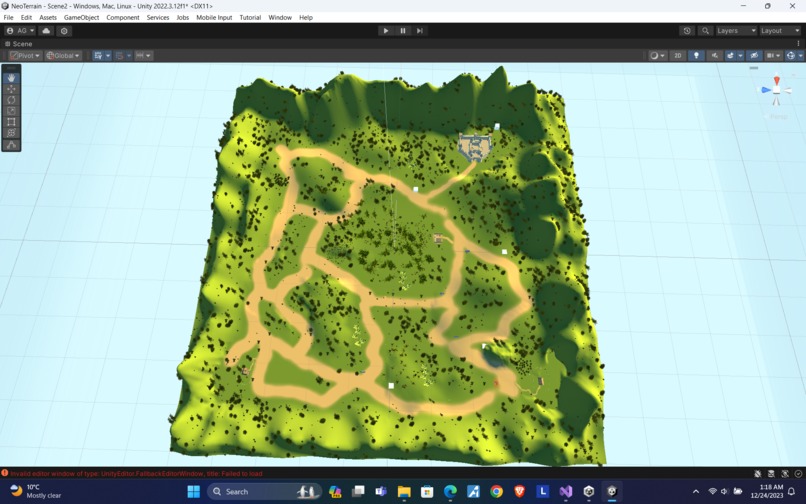Open the scene camera settings dropdown
Image resolution: width=806 pixels, height=504 pixels.
pyautogui.click(x=773, y=56)
